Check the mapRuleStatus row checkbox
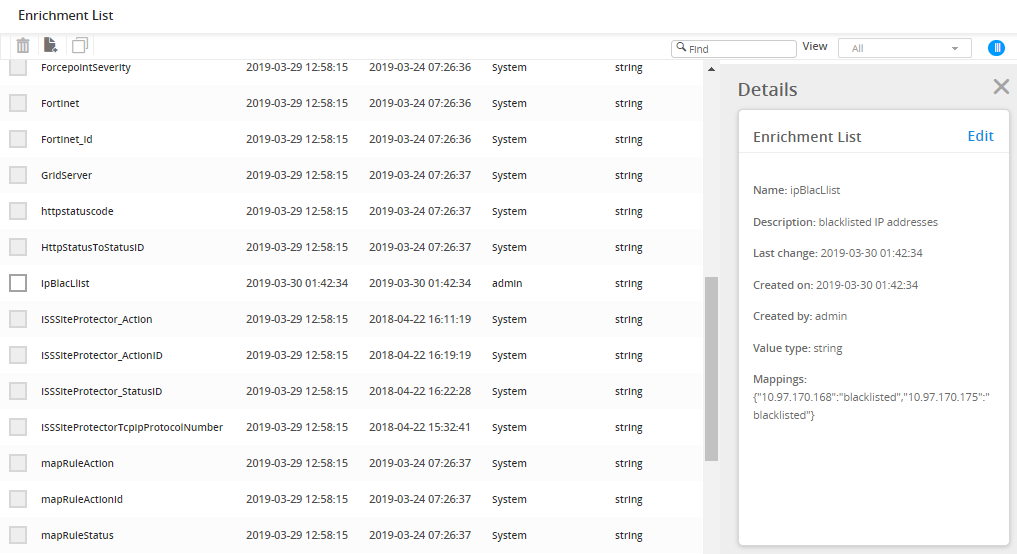 pos(18,535)
